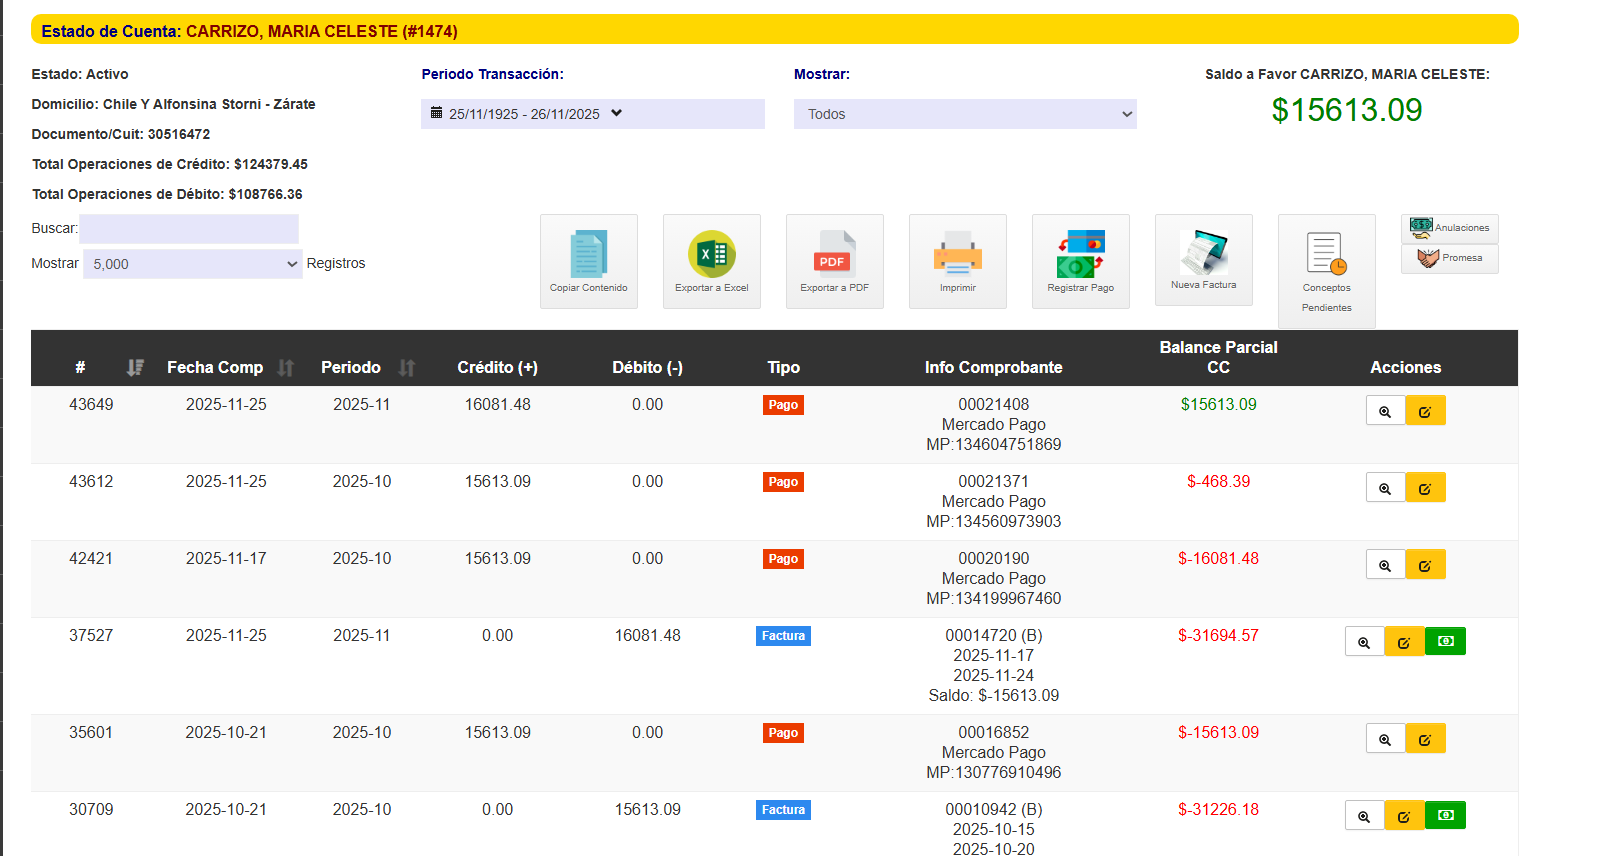Print the account statement with Imprimir
1599x856 pixels.
(957, 255)
